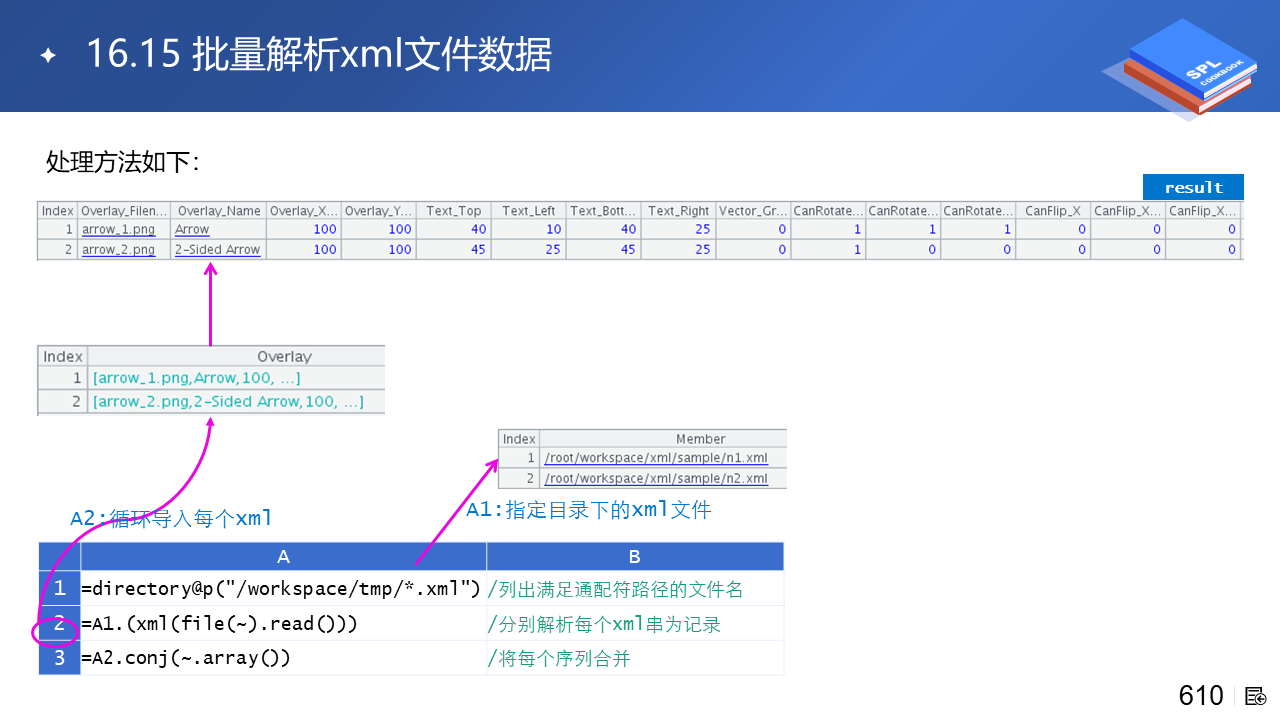The height and width of the screenshot is (720, 1280).
Task: Select row 1 header in code grid
Action: 60,589
